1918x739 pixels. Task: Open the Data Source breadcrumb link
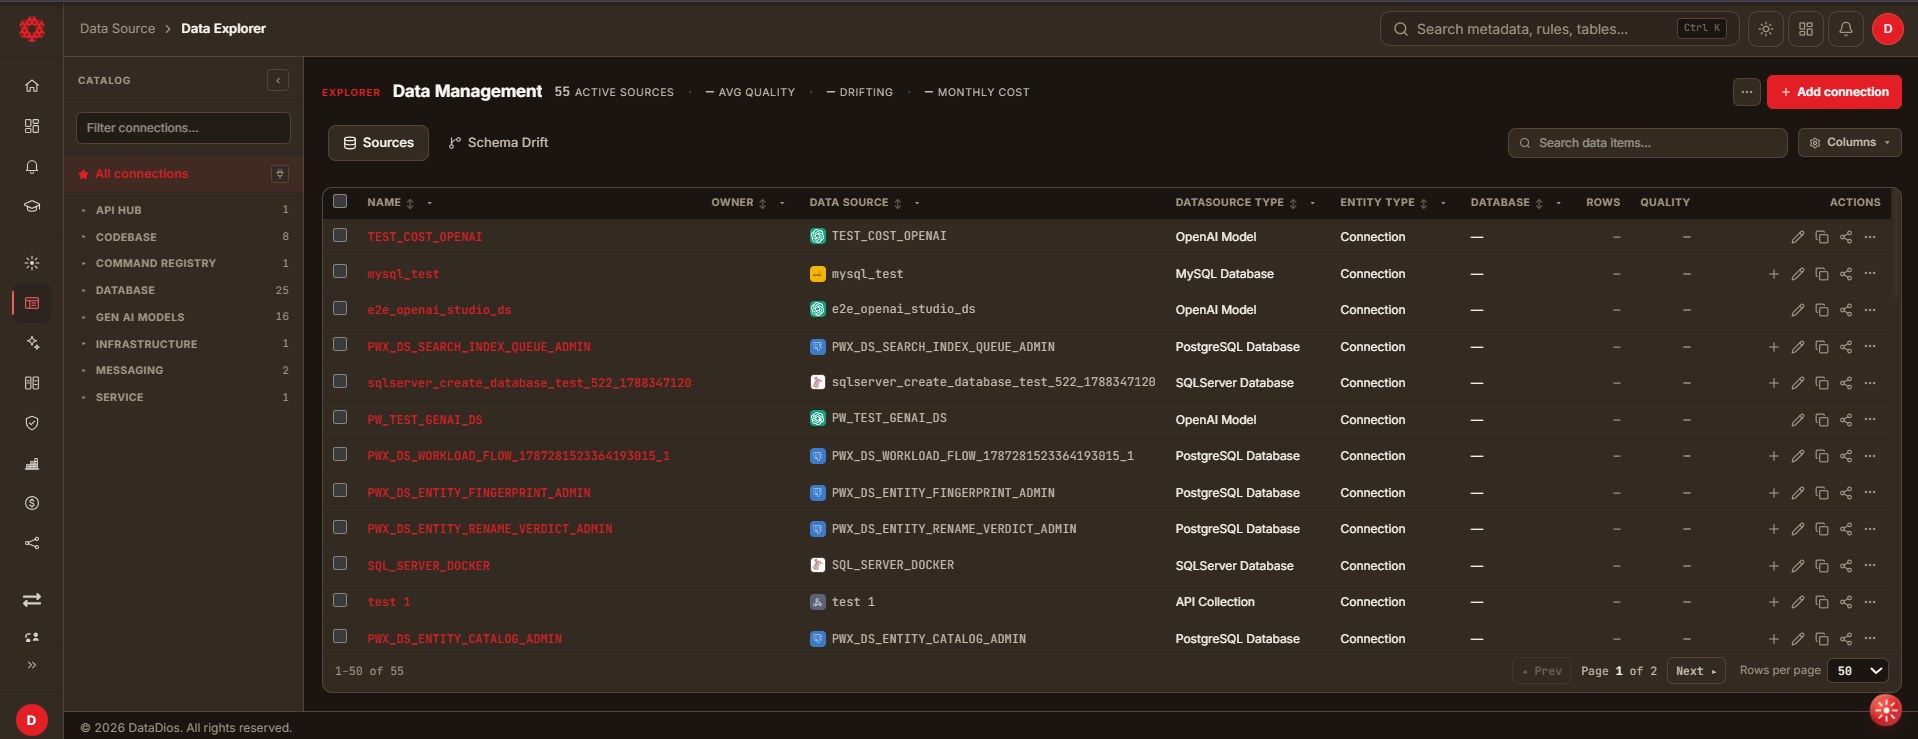click(x=118, y=29)
